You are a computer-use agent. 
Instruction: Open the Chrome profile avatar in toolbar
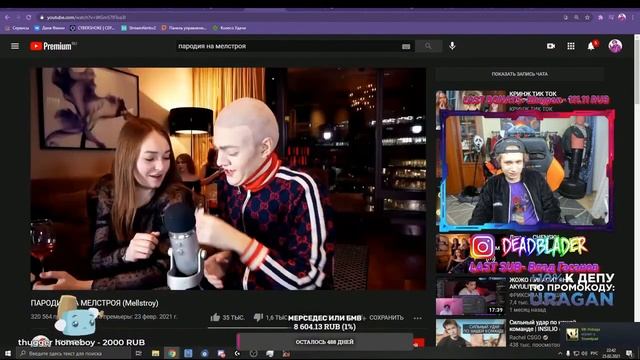[x=622, y=17]
